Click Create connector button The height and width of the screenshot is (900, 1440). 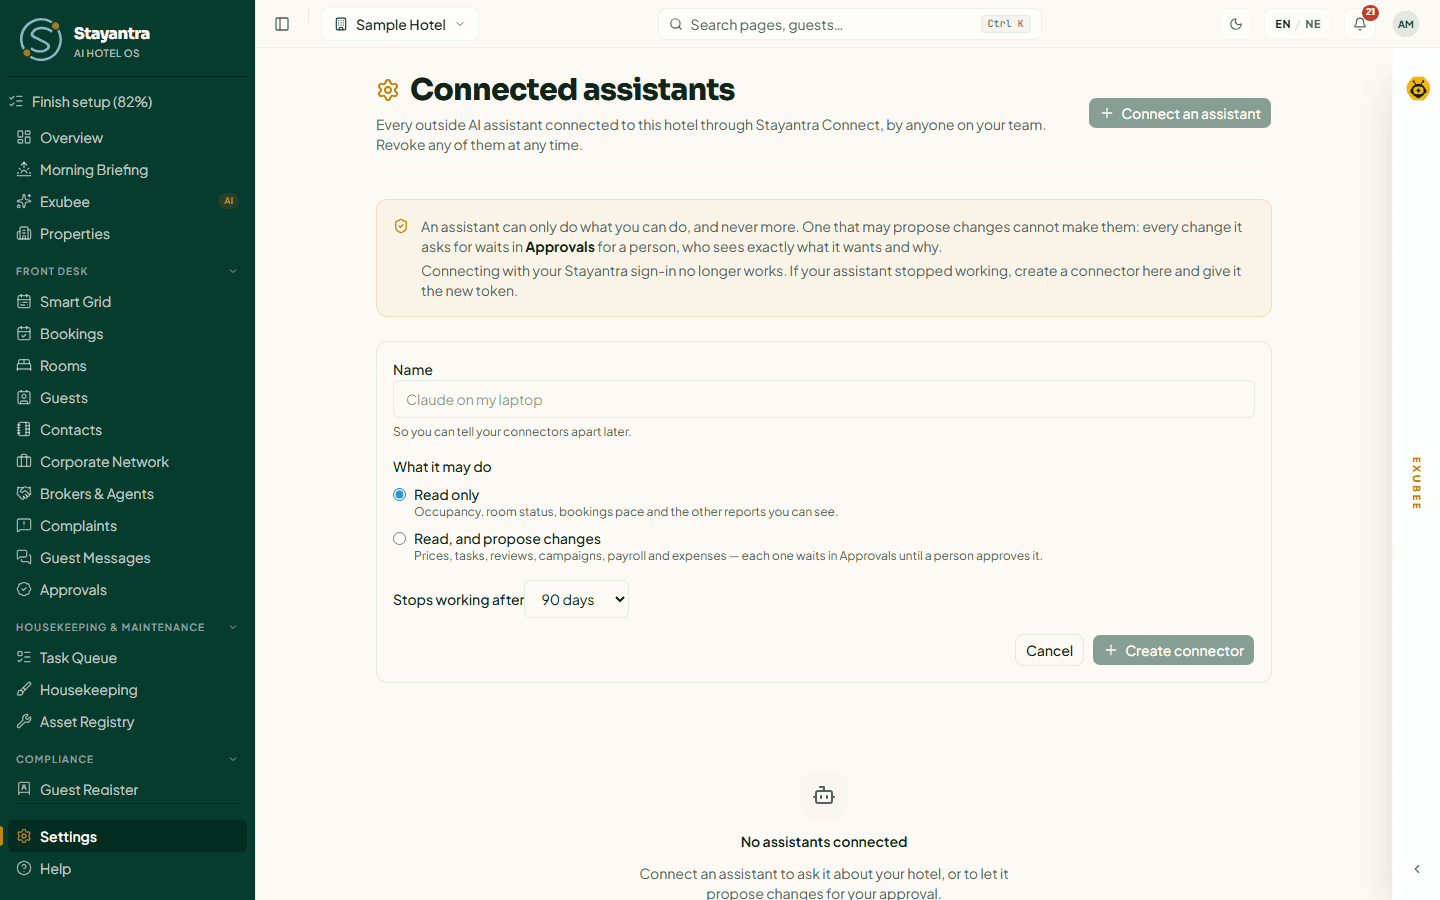pyautogui.click(x=1173, y=650)
